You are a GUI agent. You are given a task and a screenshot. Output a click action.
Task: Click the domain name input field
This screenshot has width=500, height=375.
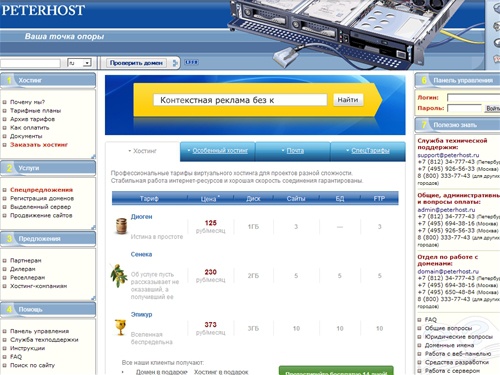pyautogui.click(x=30, y=63)
